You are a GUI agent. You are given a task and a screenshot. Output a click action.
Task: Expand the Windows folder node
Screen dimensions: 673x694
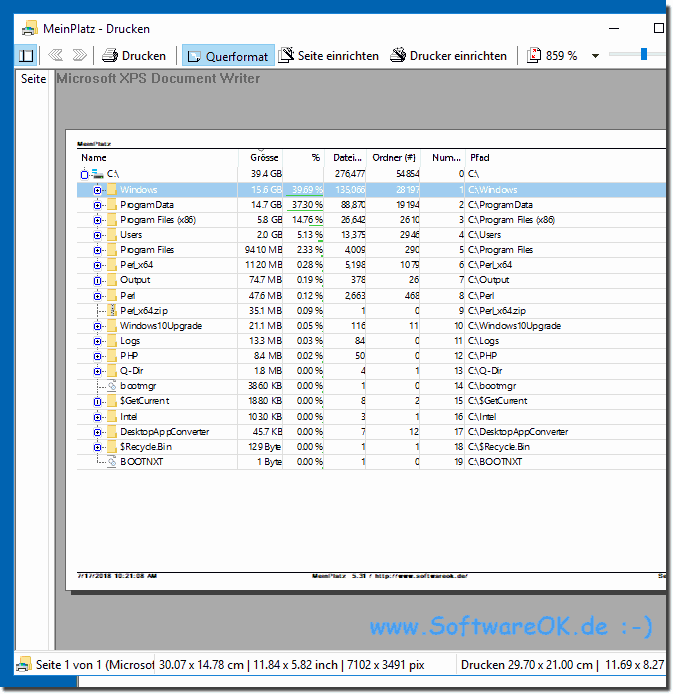pyautogui.click(x=97, y=190)
